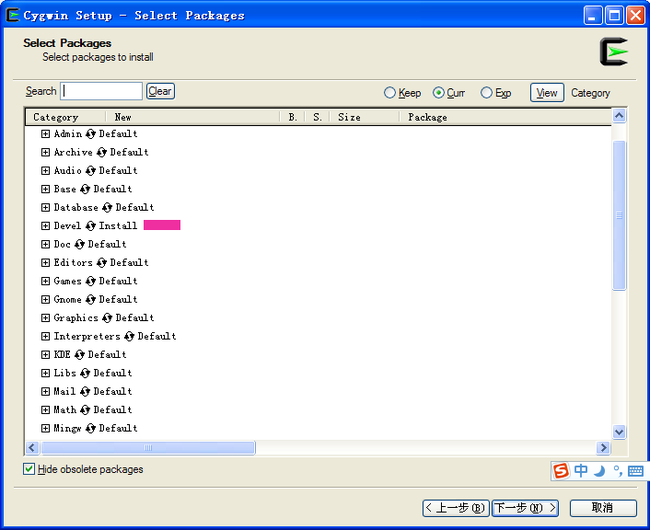Select the Keep radio button
Image resolution: width=650 pixels, height=530 pixels.
click(x=390, y=93)
